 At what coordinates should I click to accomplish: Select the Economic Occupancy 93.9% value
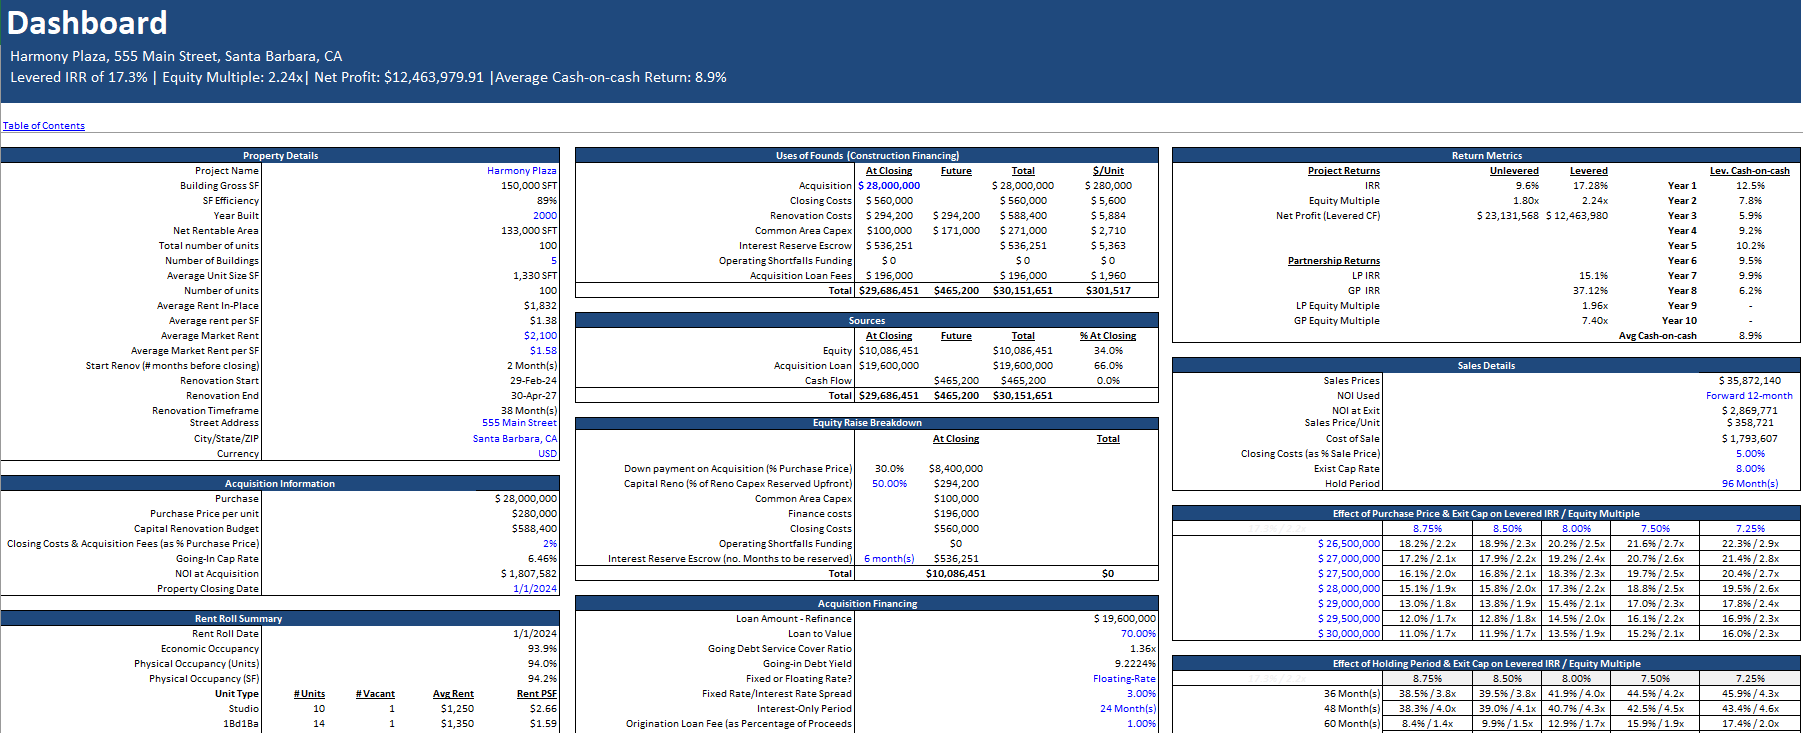pos(542,649)
